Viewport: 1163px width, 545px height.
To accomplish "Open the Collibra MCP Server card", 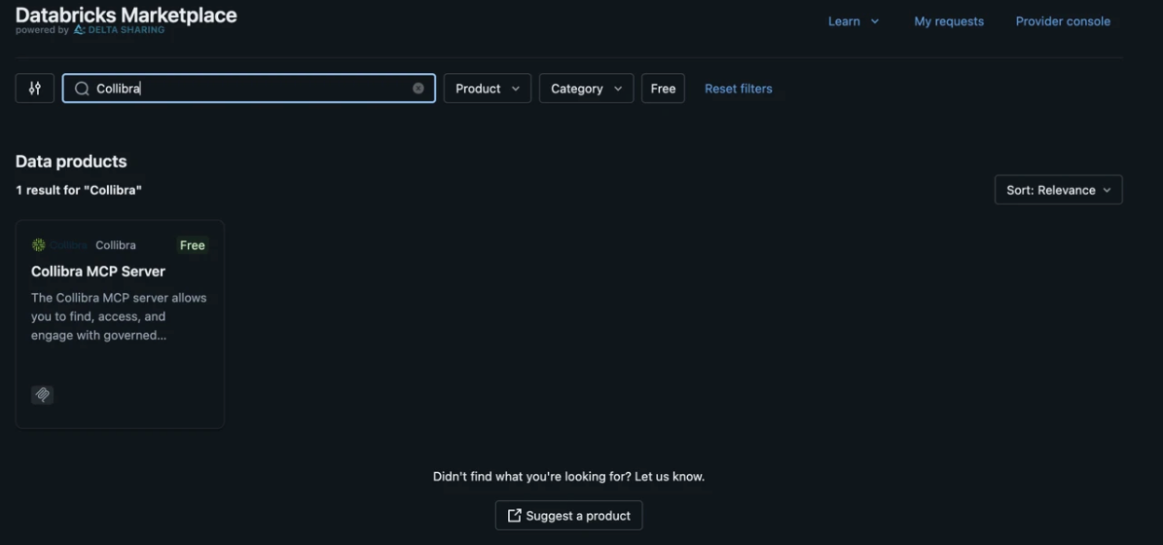I will pos(119,324).
